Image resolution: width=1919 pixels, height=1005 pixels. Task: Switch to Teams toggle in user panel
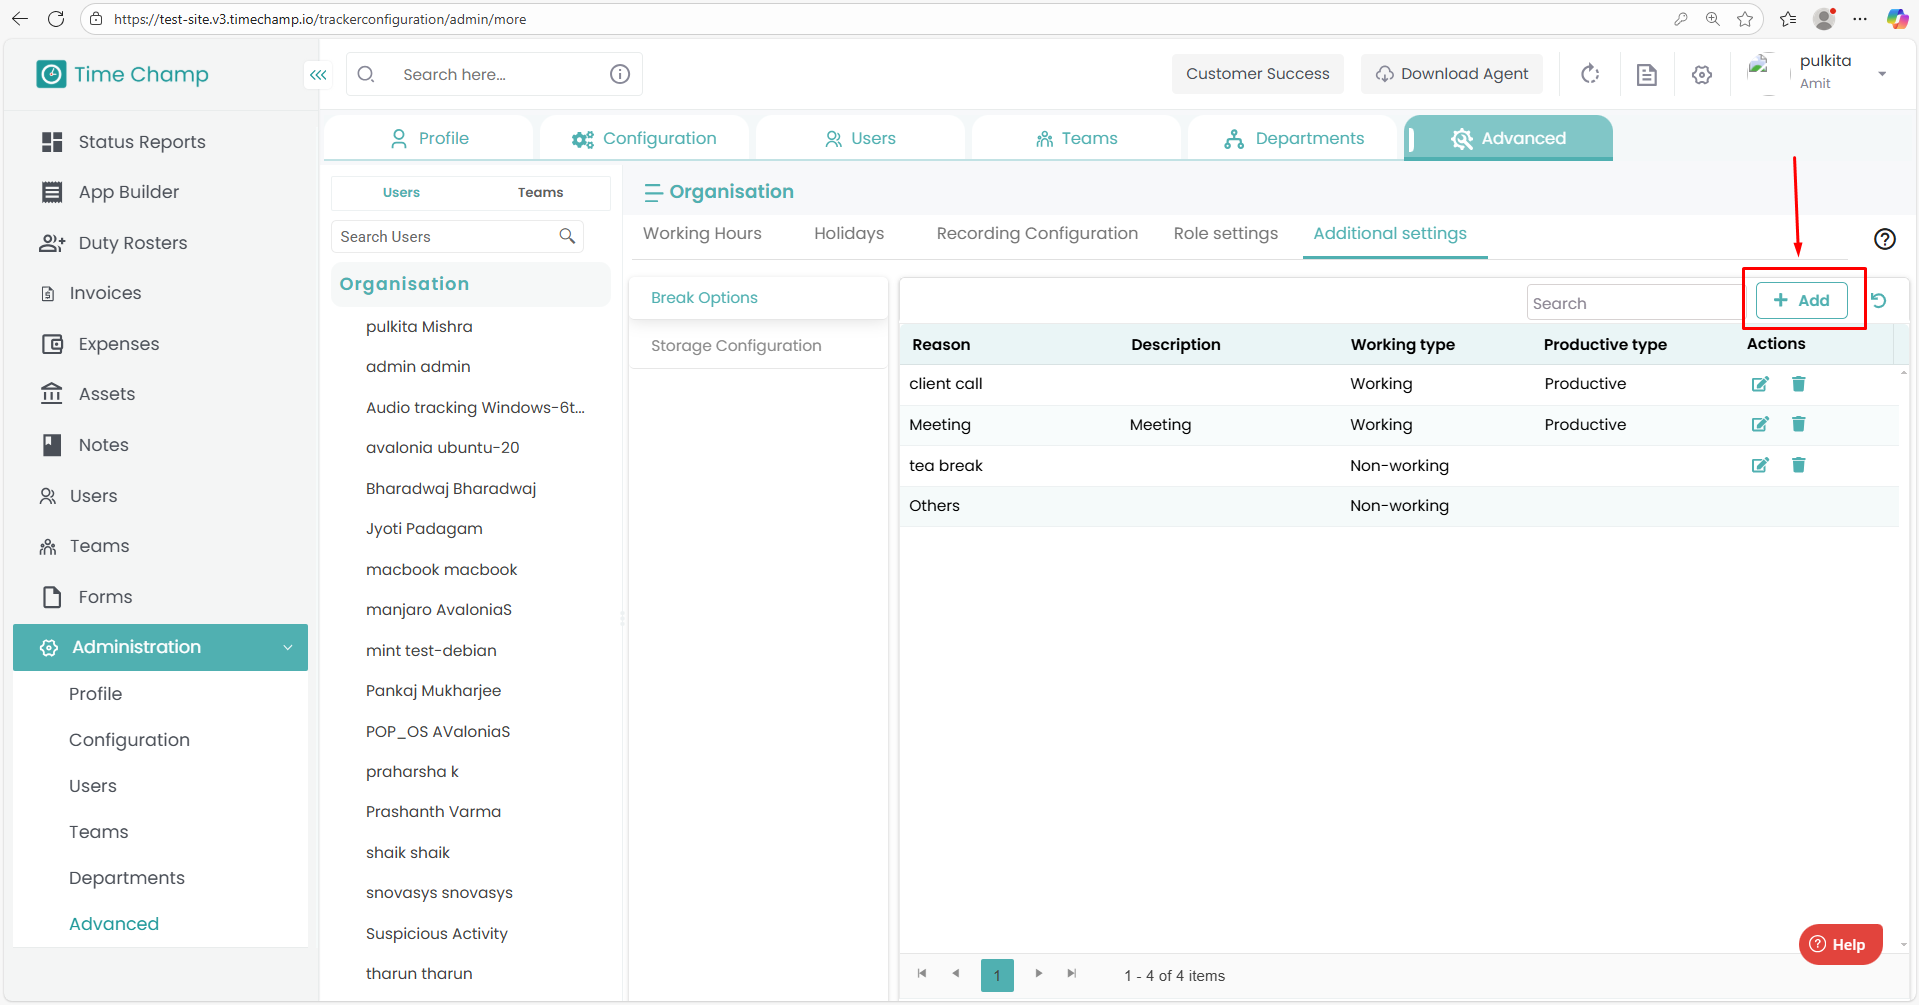tap(540, 192)
